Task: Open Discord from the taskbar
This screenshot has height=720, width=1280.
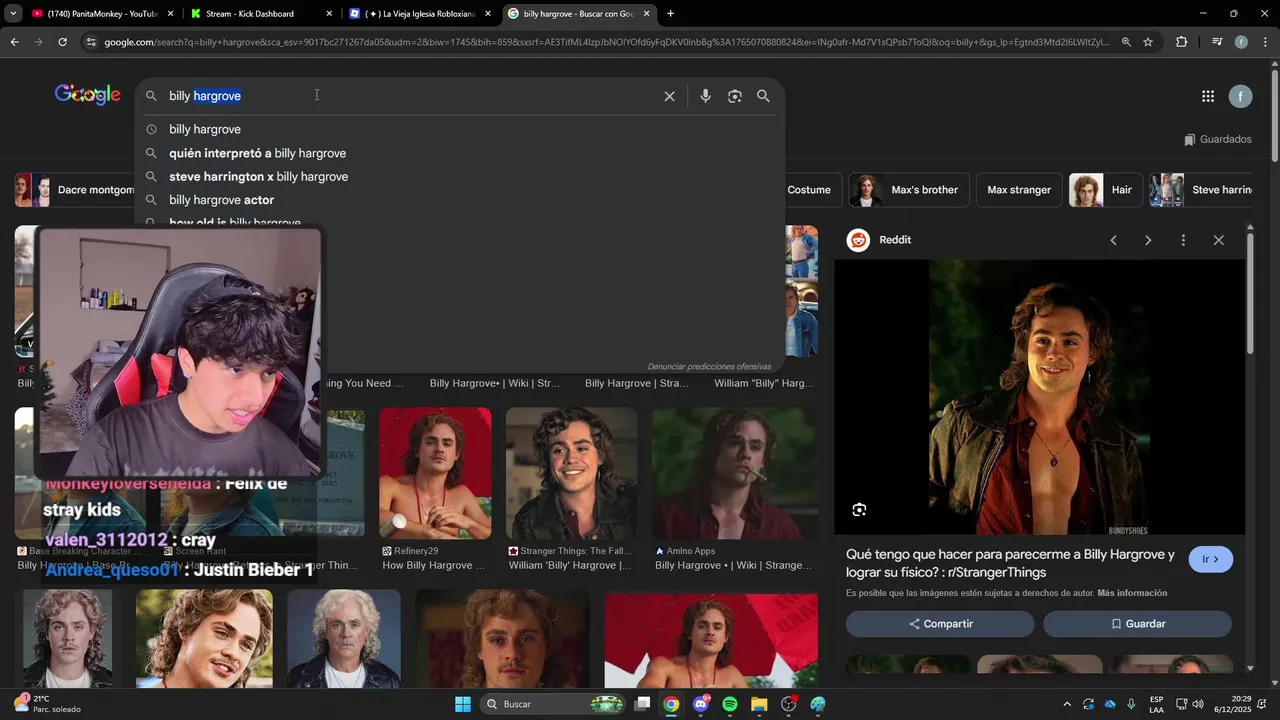Action: point(701,704)
